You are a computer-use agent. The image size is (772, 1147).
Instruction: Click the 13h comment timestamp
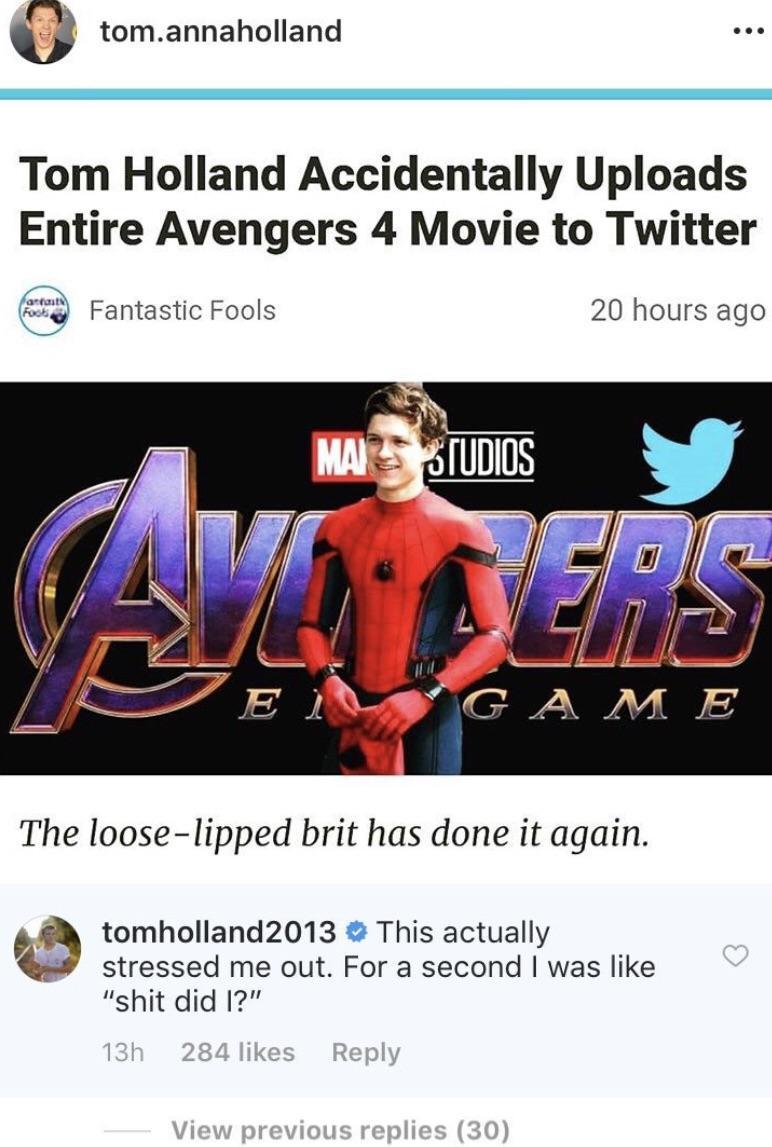(122, 1052)
